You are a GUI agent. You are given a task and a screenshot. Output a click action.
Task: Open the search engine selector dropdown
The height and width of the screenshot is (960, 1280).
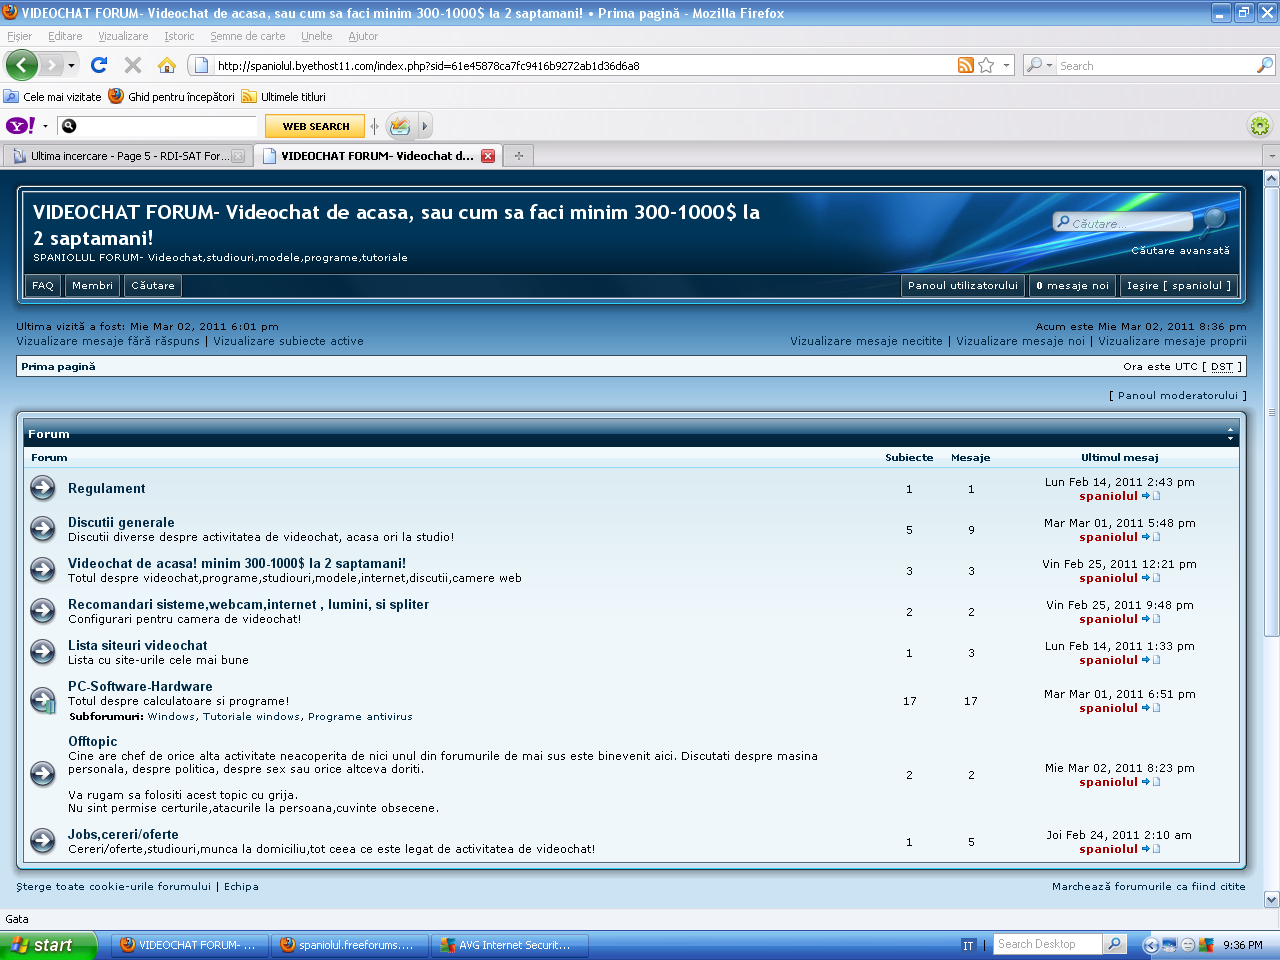point(1039,65)
